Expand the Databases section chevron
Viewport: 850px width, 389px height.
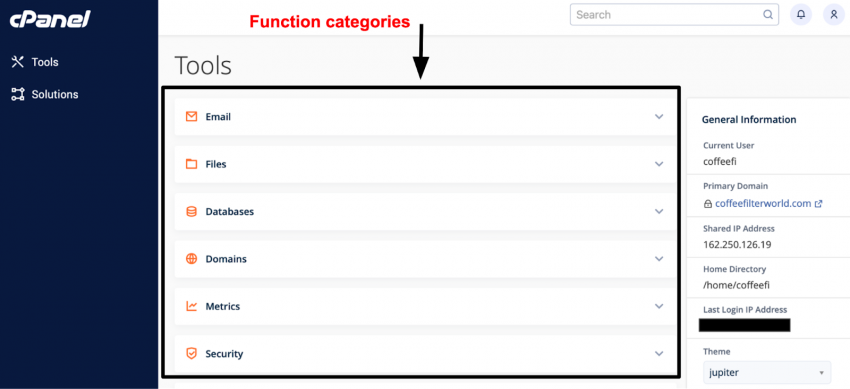click(659, 211)
